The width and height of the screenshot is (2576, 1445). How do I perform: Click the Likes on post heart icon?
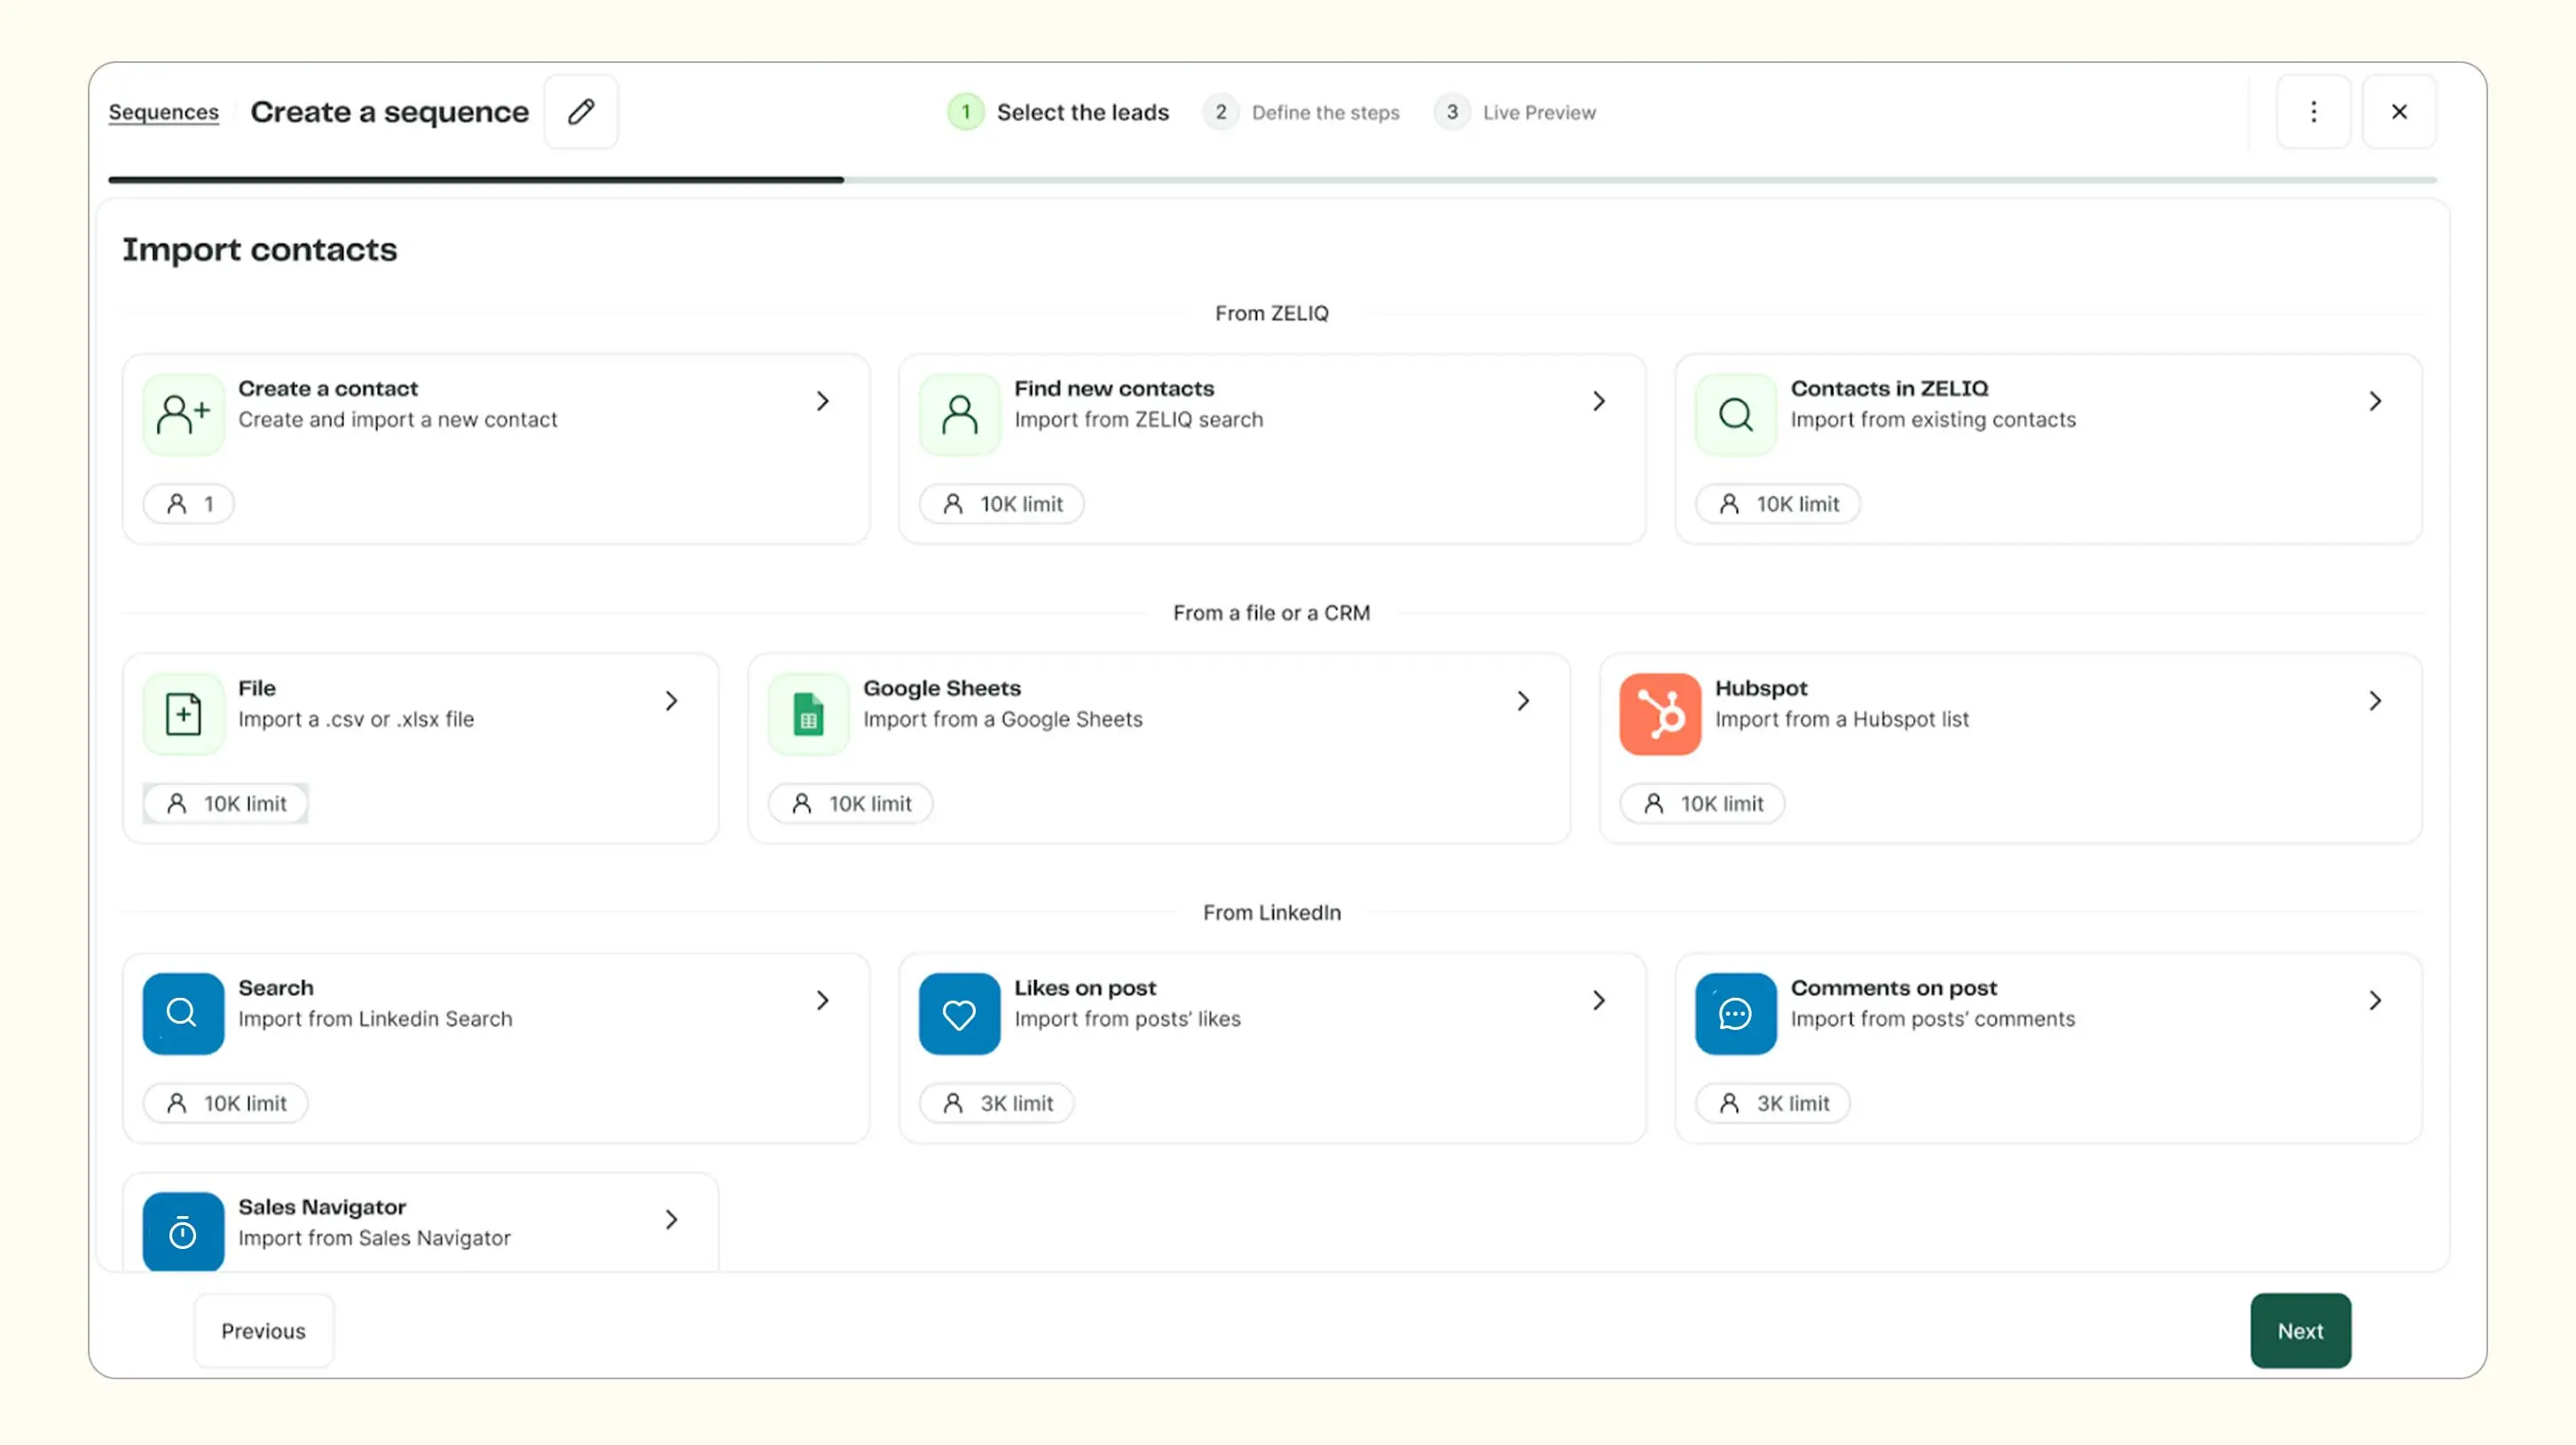tap(959, 1013)
